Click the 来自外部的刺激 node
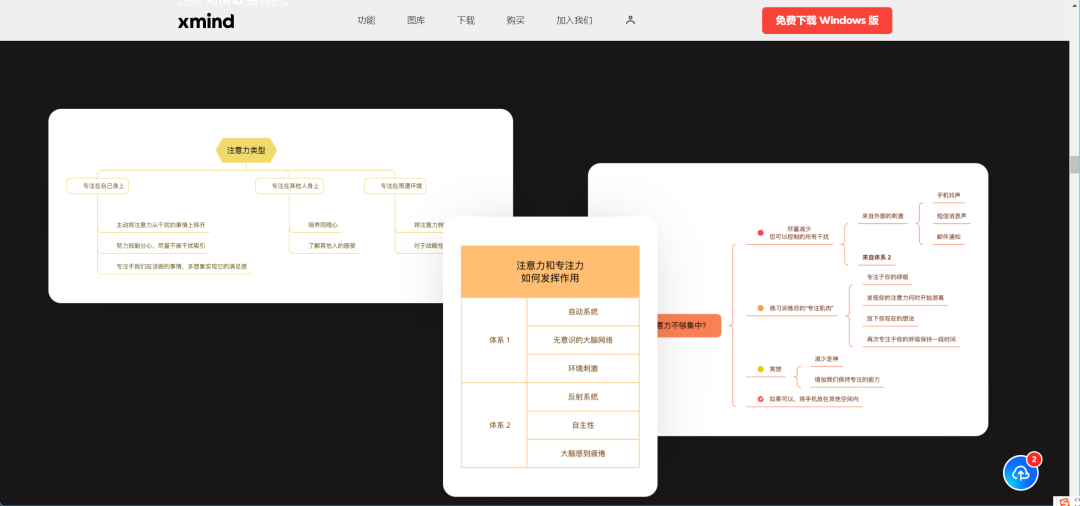The height and width of the screenshot is (506, 1080). point(882,216)
